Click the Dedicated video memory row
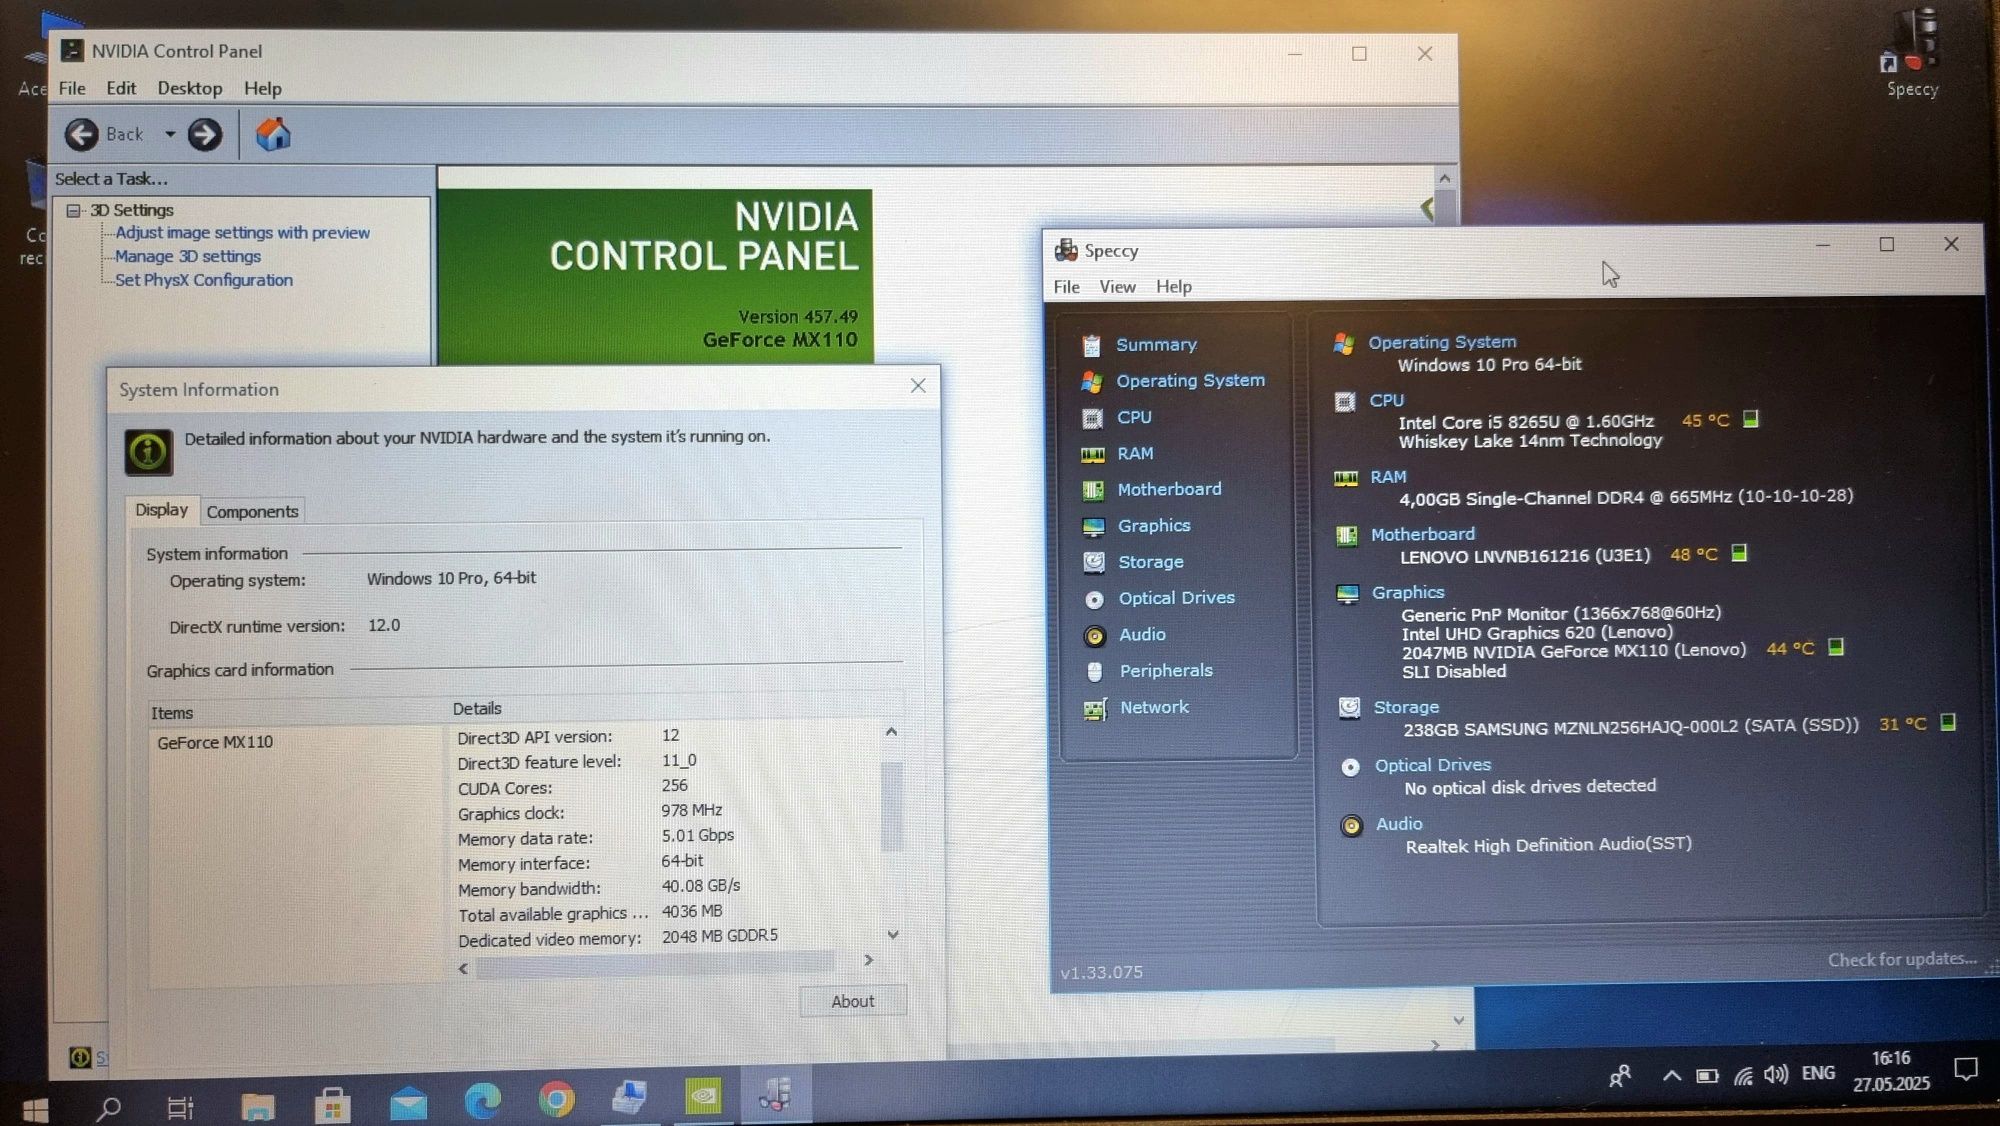The height and width of the screenshot is (1126, 2000). (x=618, y=938)
